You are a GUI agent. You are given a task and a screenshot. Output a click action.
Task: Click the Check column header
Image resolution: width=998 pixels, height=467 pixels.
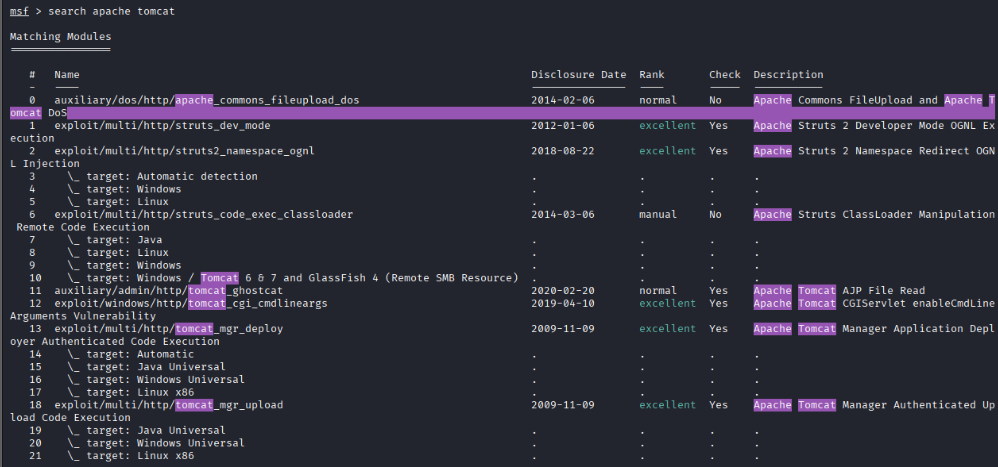coord(725,74)
